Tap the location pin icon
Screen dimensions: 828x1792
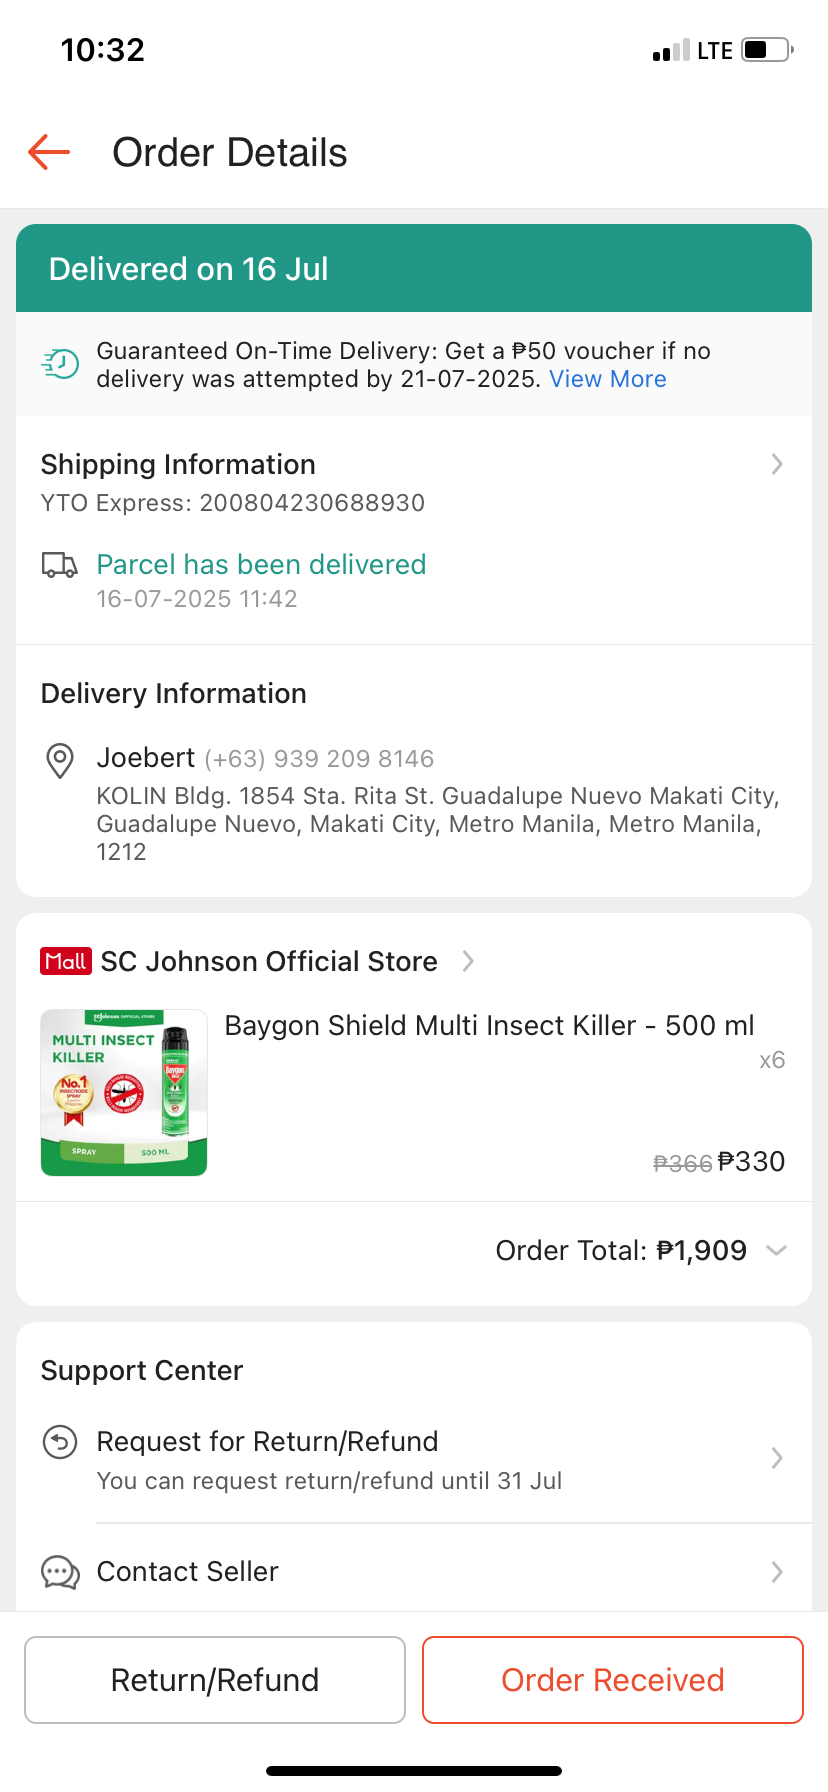tap(60, 761)
